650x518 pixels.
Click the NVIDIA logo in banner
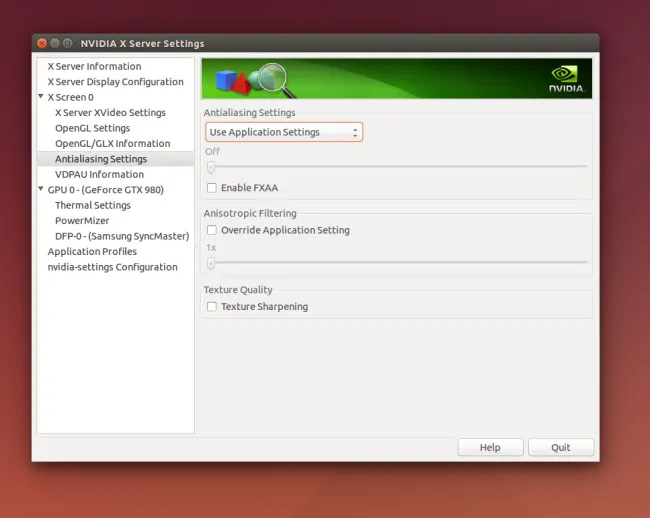[564, 78]
